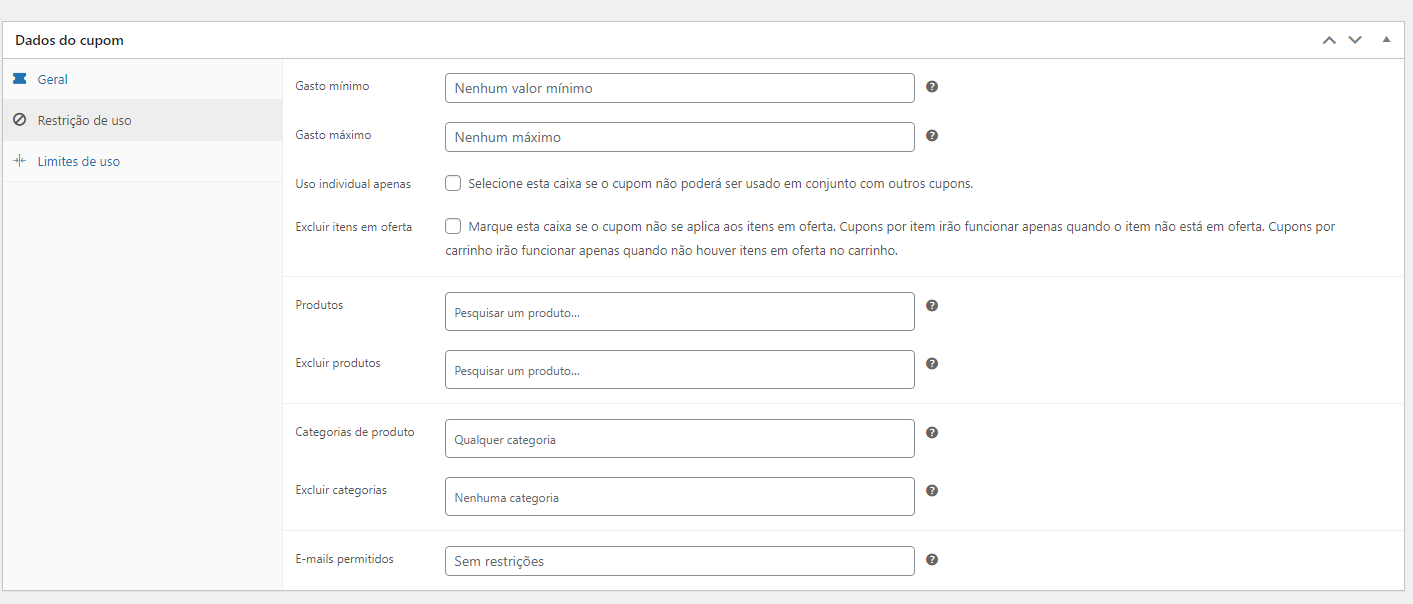Open Categorias de produto selector
Image resolution: width=1413 pixels, height=604 pixels.
(x=680, y=438)
